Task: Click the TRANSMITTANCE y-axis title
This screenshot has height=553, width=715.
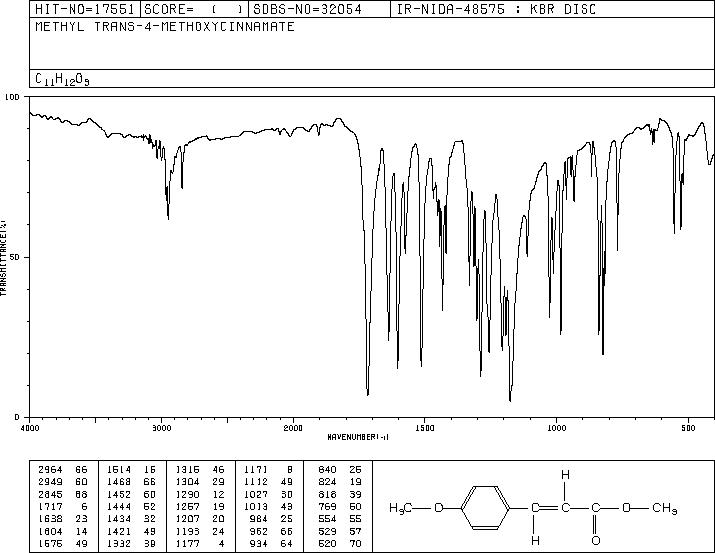Action: [x=3, y=257]
